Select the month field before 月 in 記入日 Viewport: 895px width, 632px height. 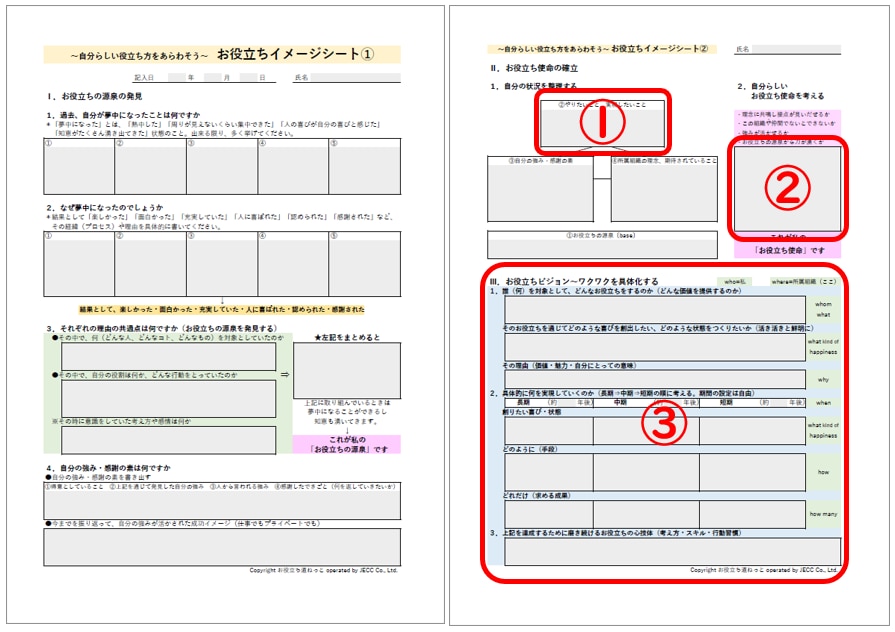[212, 77]
